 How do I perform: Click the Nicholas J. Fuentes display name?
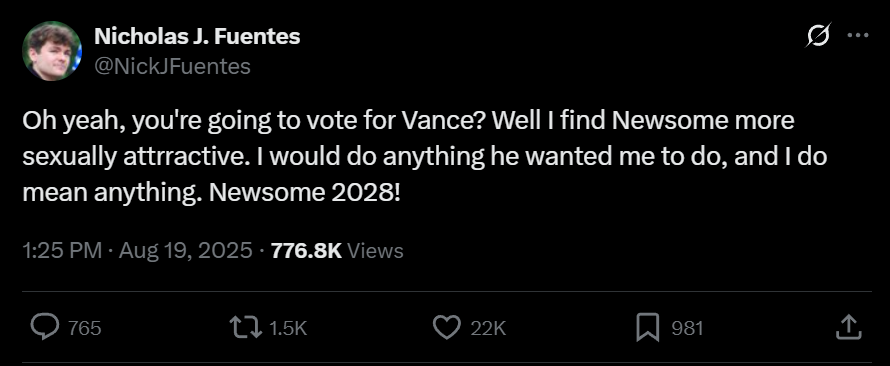(x=197, y=36)
